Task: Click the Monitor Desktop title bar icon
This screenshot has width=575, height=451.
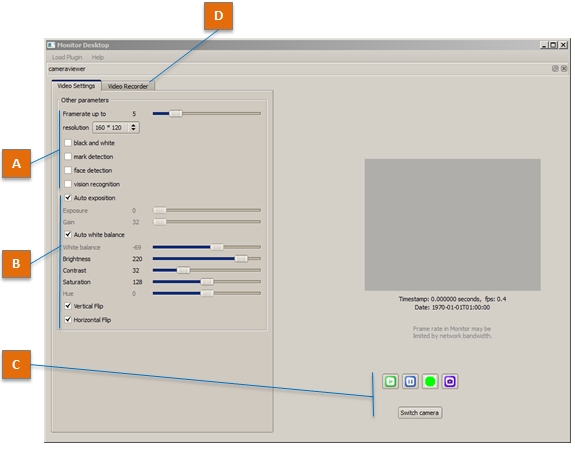Action: [51, 45]
